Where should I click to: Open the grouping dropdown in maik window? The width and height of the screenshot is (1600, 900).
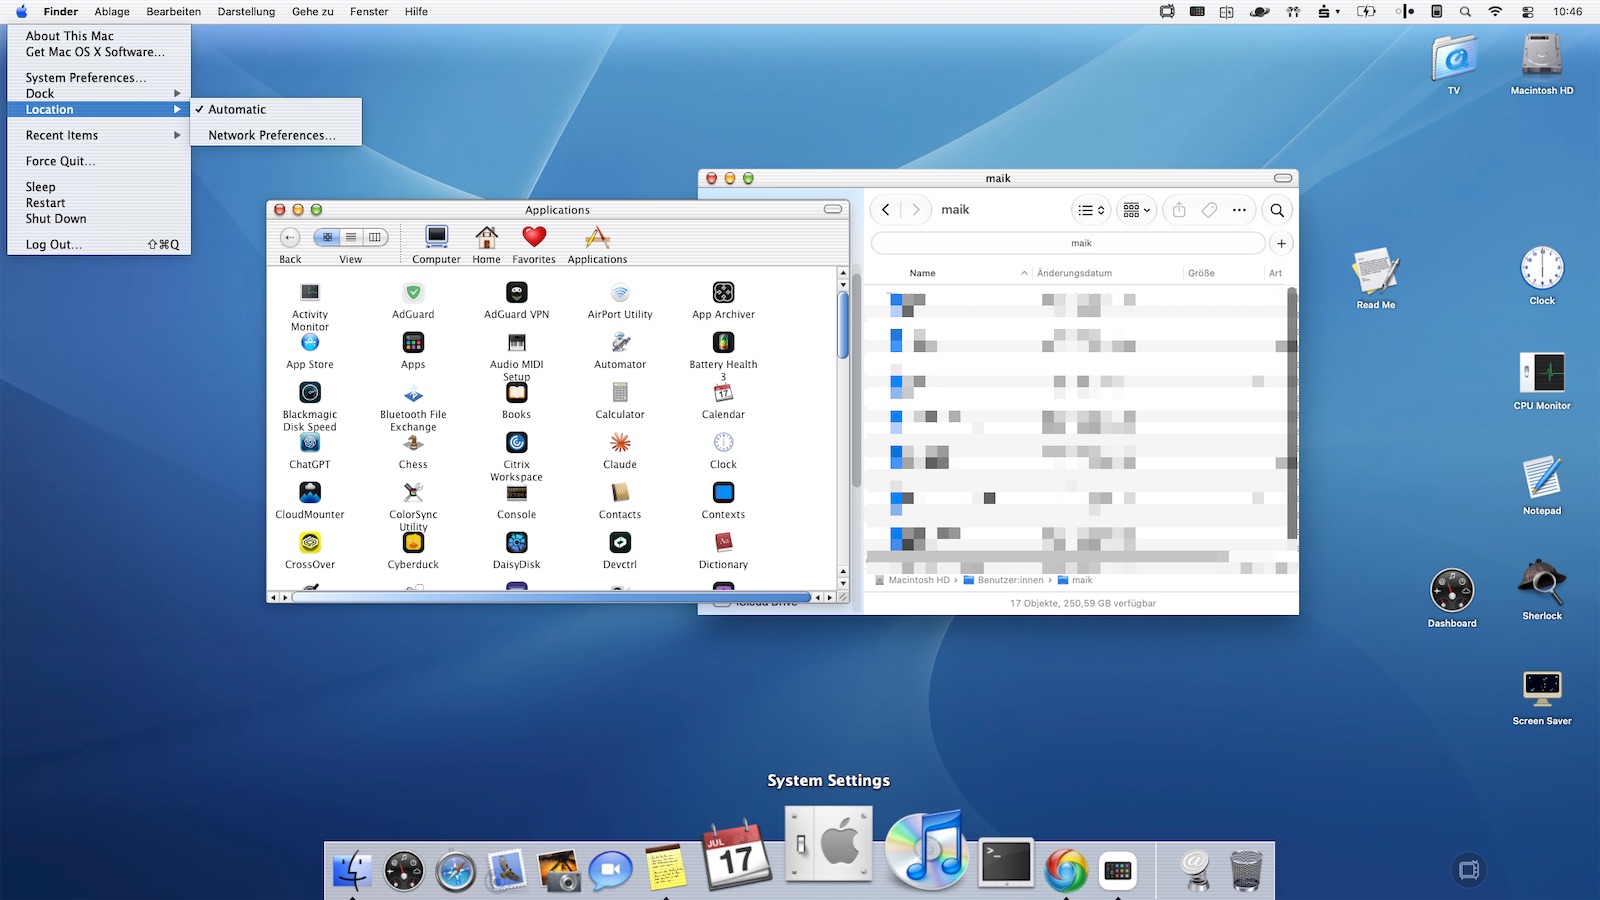coord(1136,210)
